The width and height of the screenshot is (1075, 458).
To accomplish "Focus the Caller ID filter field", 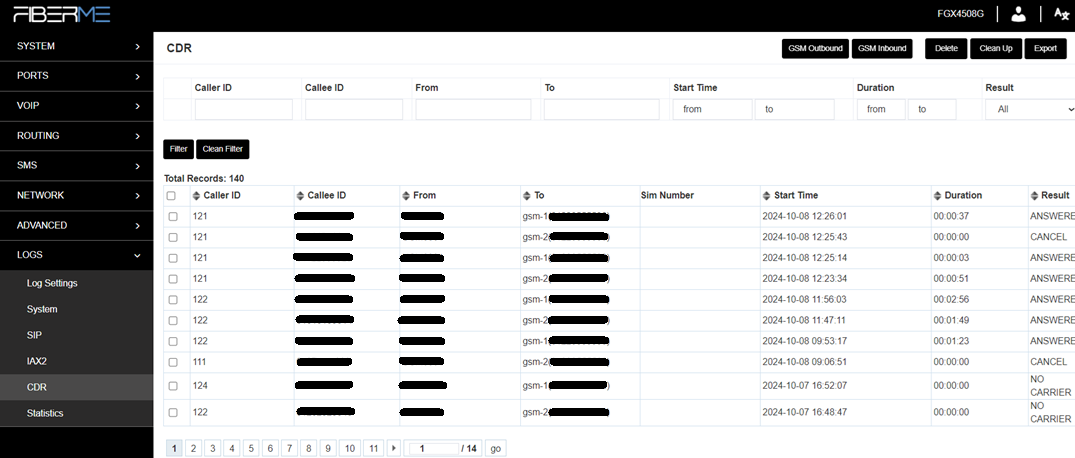I will 243,110.
